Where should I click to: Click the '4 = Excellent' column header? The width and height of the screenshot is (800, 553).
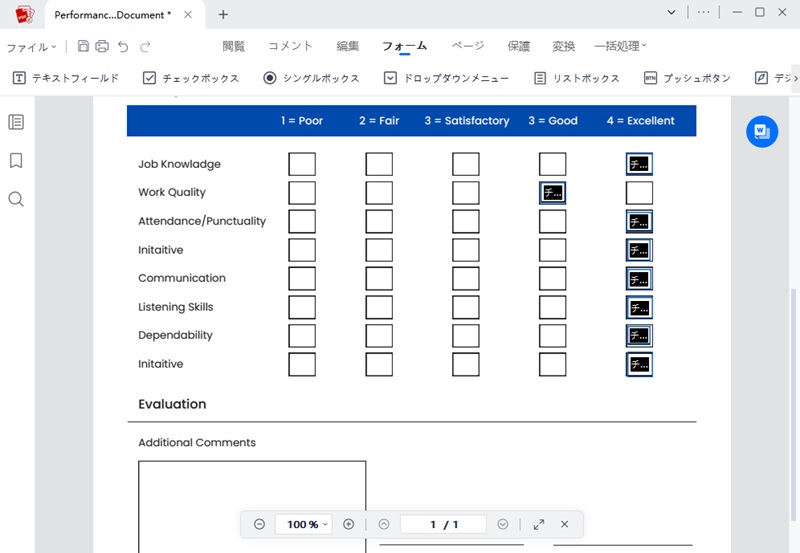click(641, 121)
